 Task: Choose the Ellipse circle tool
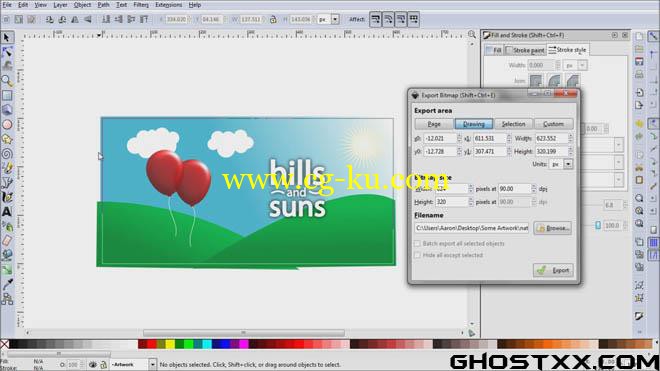coord(7,125)
